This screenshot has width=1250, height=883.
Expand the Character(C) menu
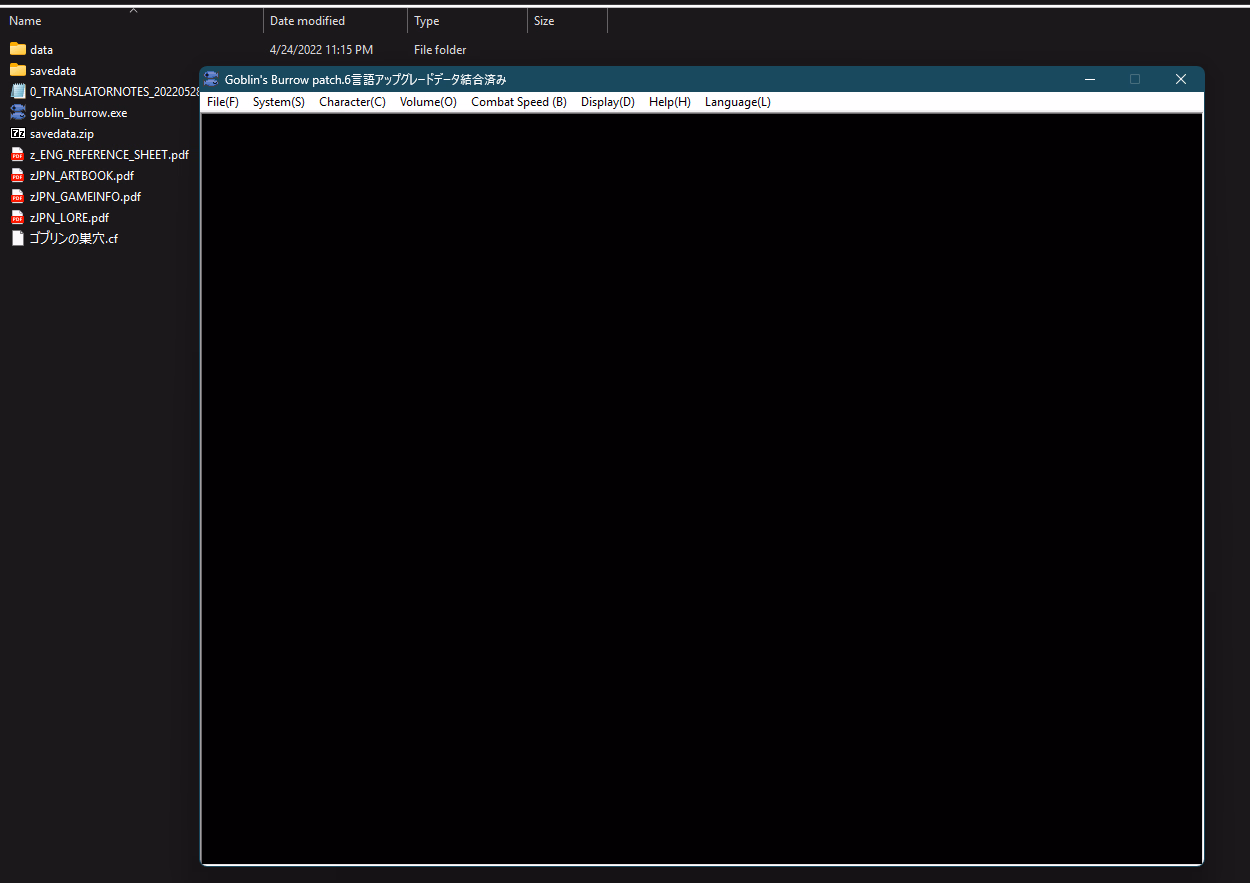pos(352,102)
